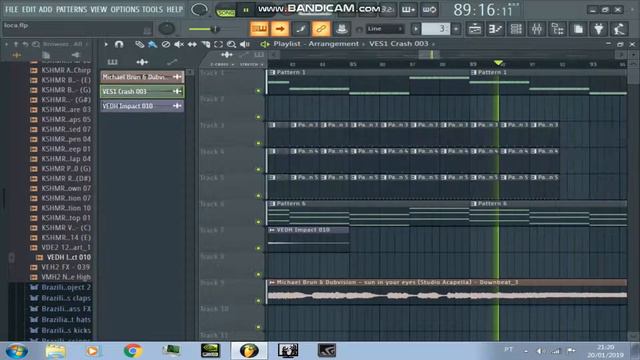The width and height of the screenshot is (640, 360).
Task: Click the browser undo arrow icon
Action: click(25, 44)
